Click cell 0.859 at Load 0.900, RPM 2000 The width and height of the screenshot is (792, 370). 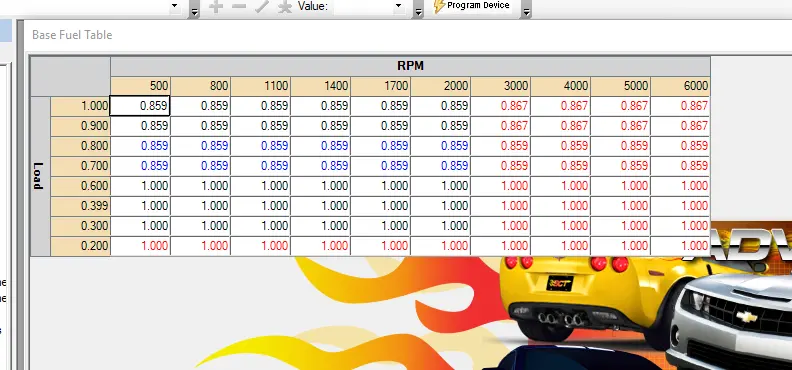tap(441, 126)
